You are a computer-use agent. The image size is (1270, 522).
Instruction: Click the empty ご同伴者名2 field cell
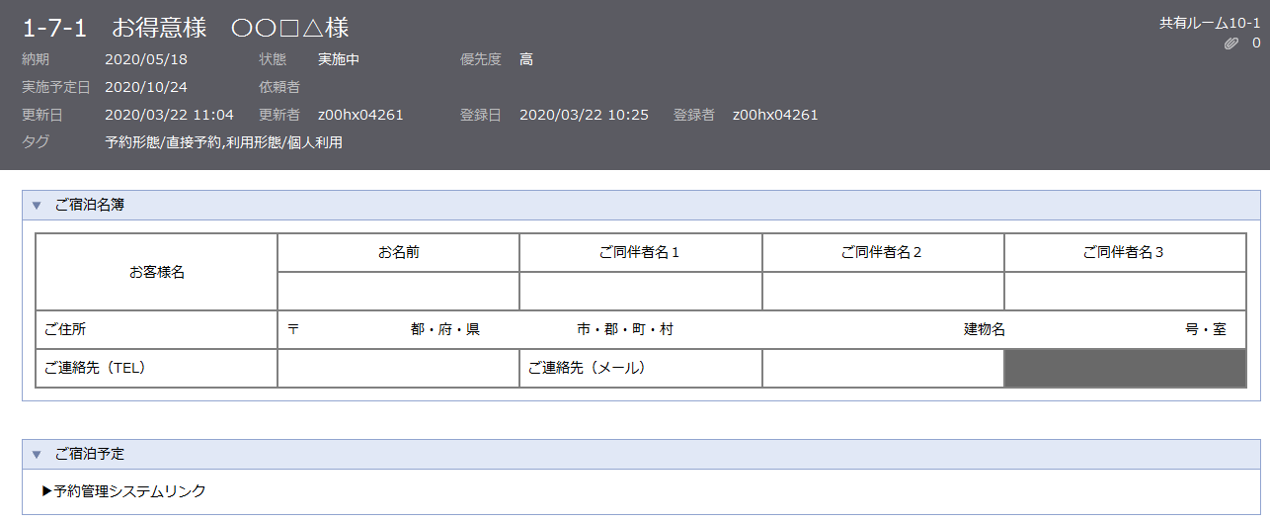tap(882, 291)
